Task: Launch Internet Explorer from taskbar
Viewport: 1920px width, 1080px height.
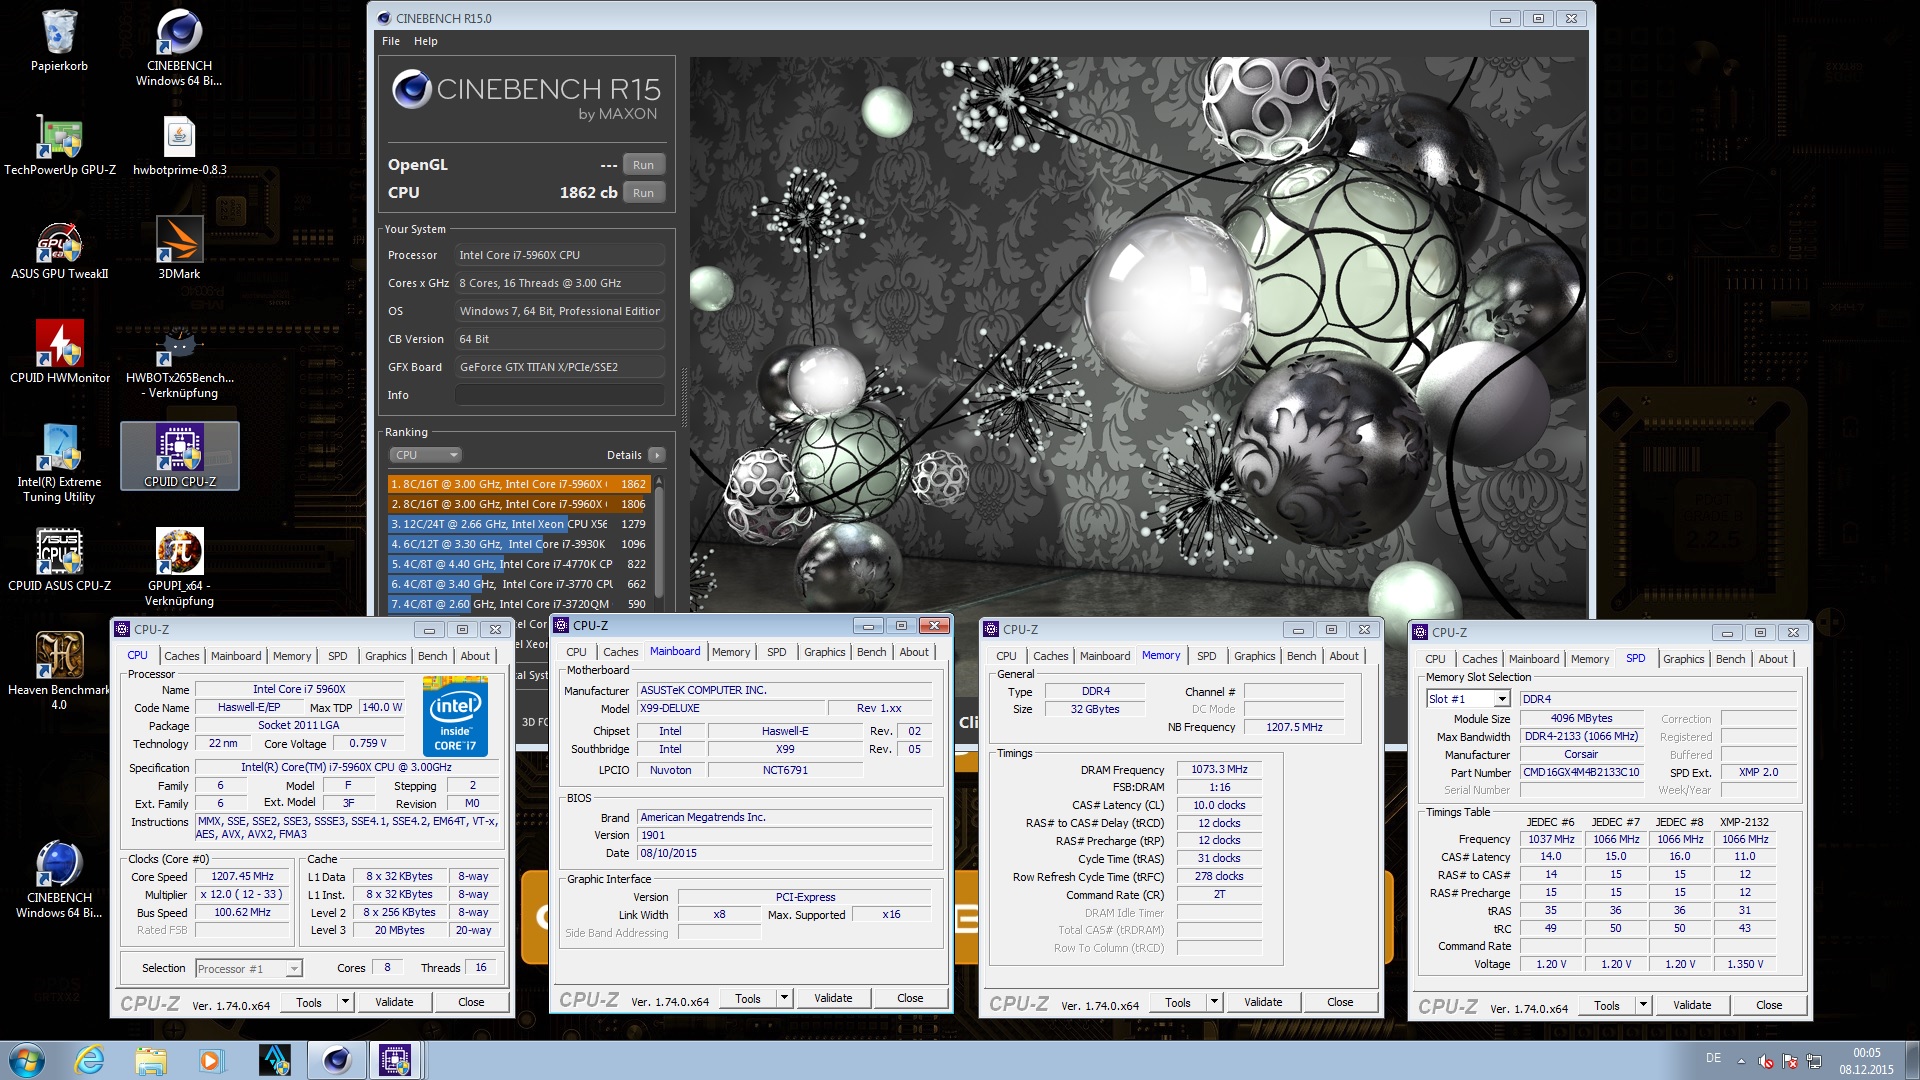Action: coord(89,1060)
